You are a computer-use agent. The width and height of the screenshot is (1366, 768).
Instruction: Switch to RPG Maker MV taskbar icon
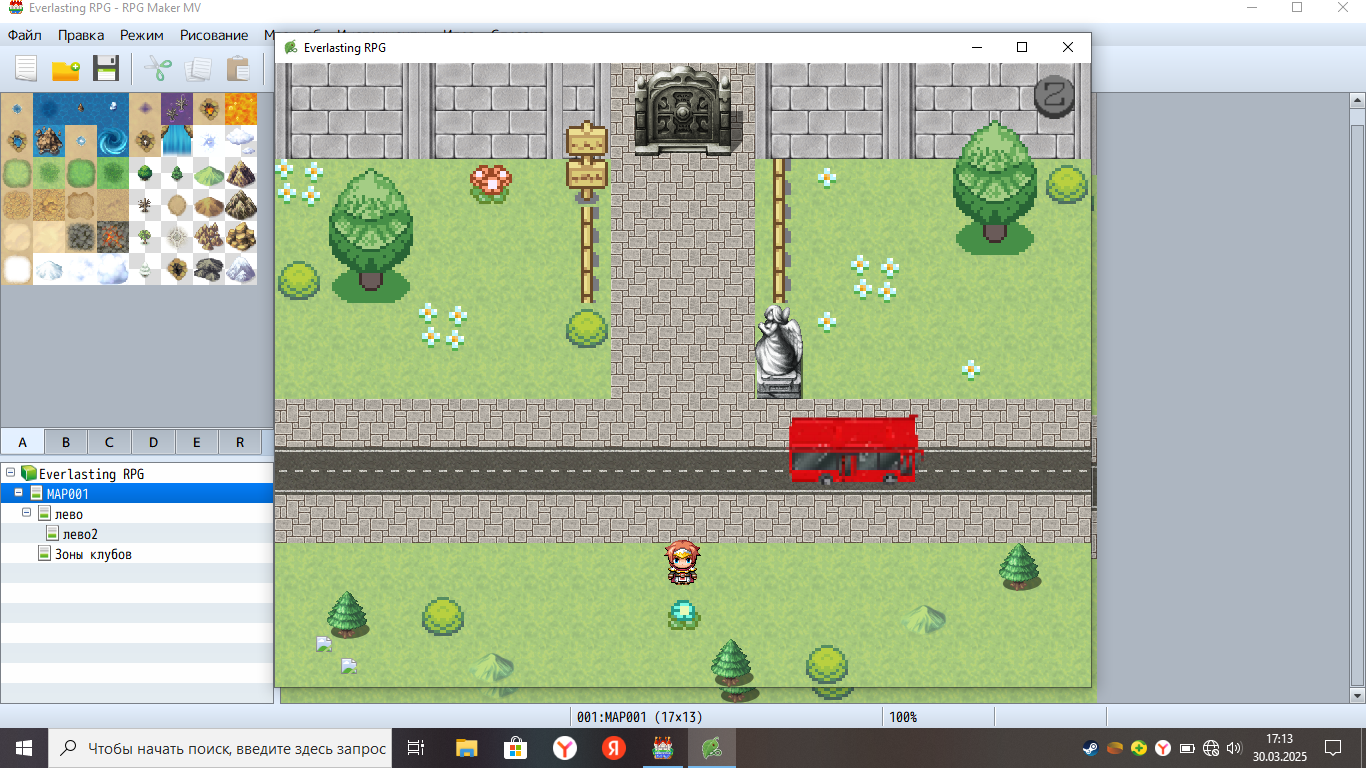click(663, 747)
